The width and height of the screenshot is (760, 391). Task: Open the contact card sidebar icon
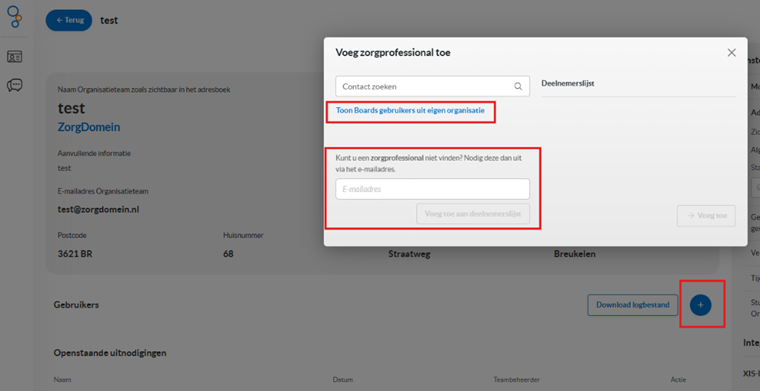pos(15,57)
